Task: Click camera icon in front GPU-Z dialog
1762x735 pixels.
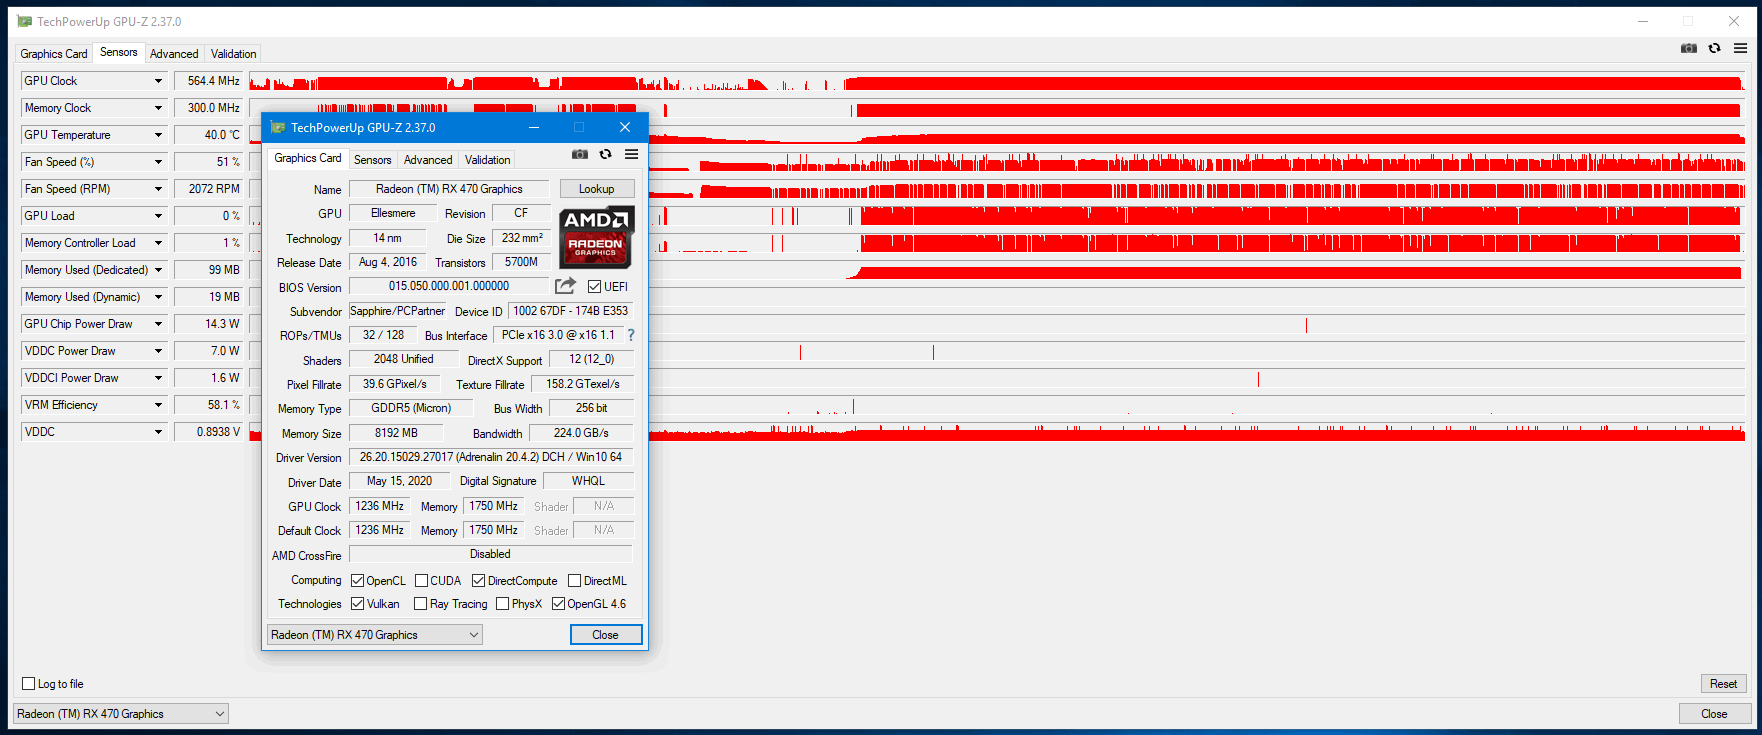Action: (x=580, y=154)
